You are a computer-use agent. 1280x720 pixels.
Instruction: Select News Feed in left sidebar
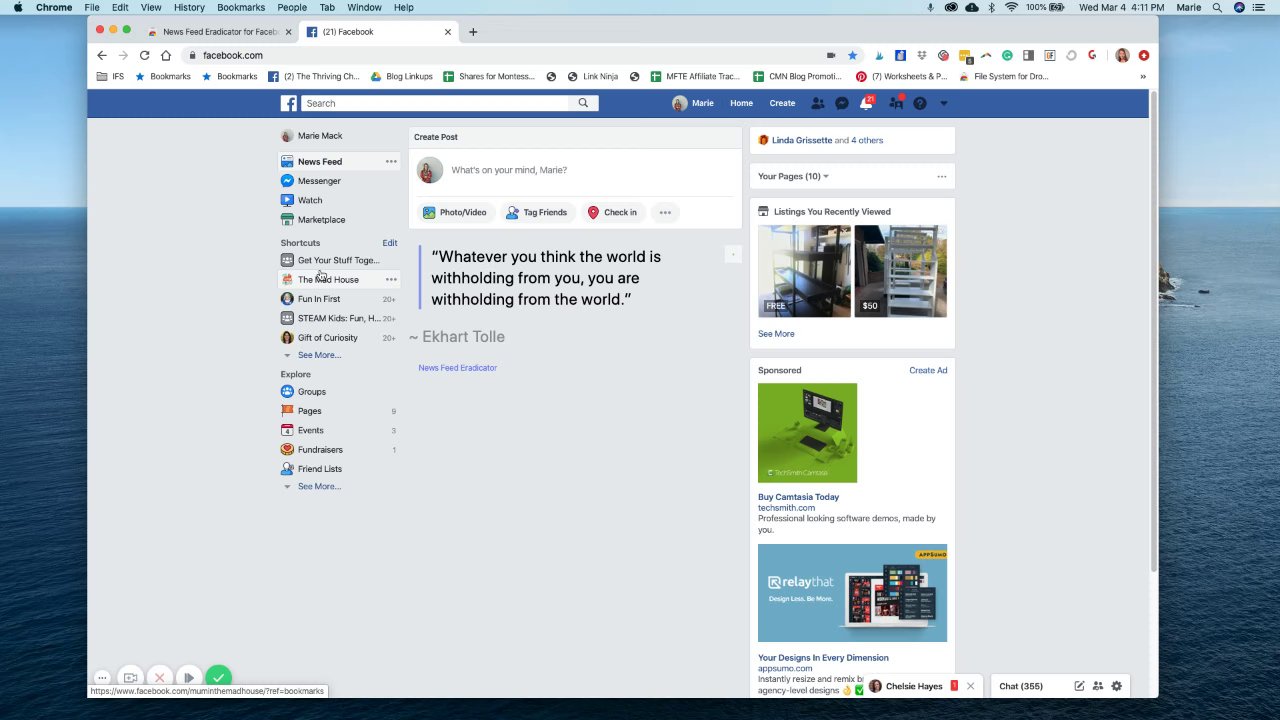coord(320,162)
